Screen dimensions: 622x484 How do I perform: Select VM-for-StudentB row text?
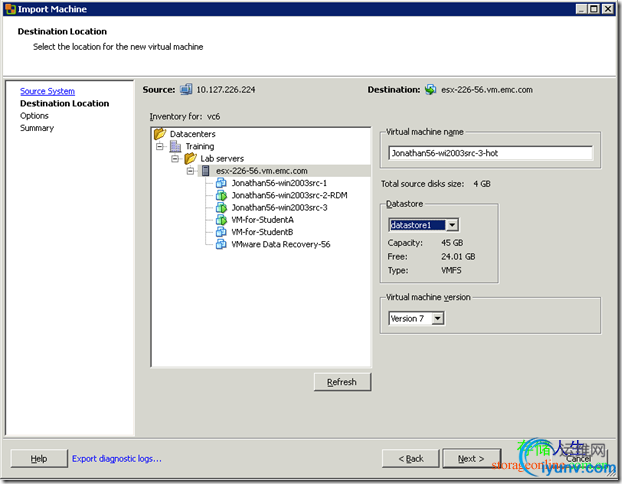263,232
